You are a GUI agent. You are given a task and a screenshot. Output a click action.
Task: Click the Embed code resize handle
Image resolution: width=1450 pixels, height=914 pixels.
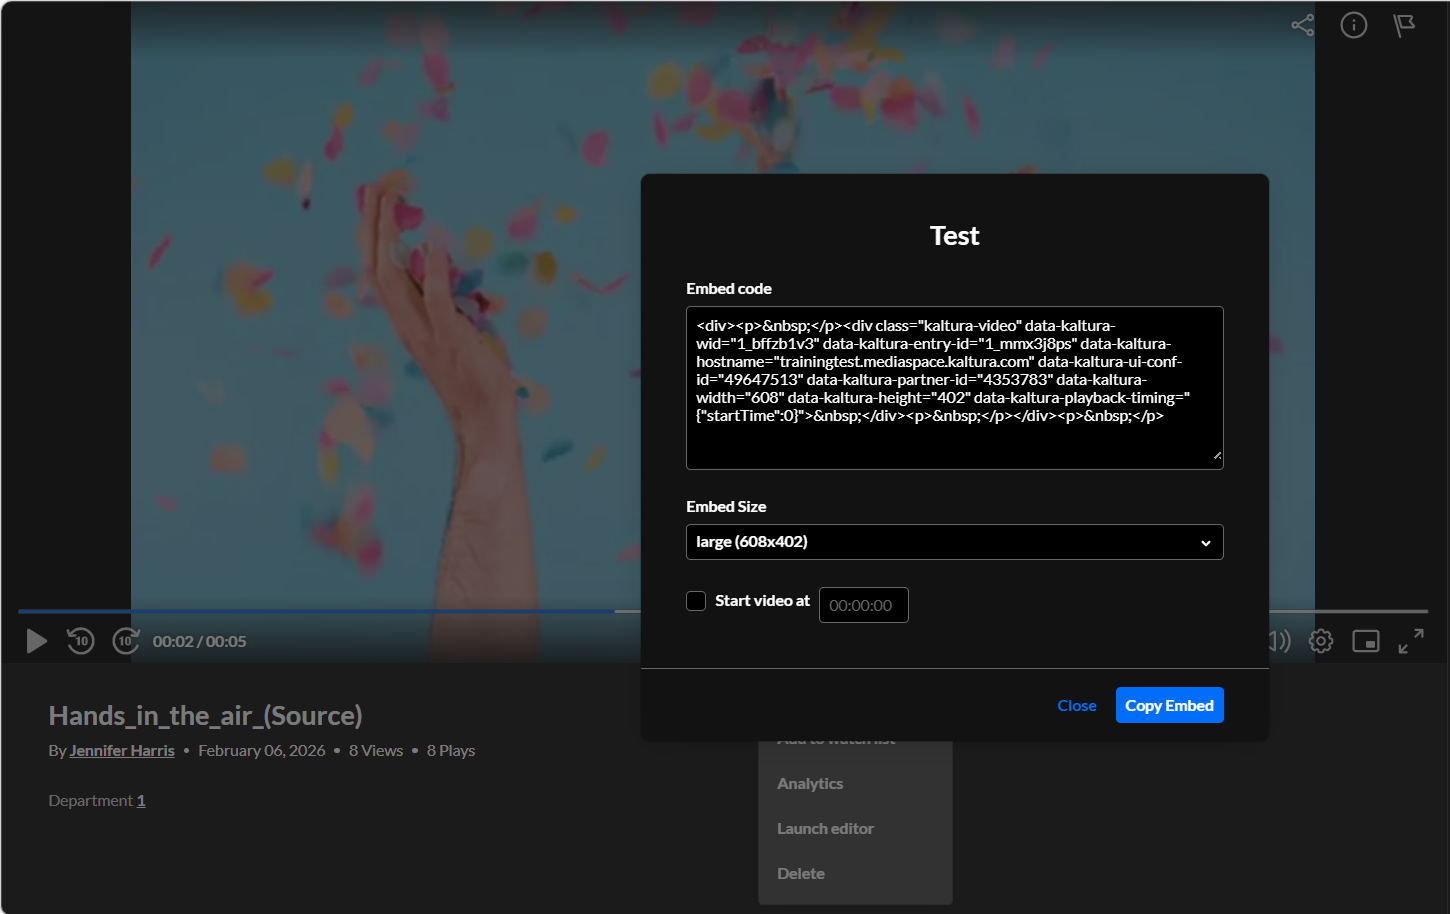[1217, 455]
